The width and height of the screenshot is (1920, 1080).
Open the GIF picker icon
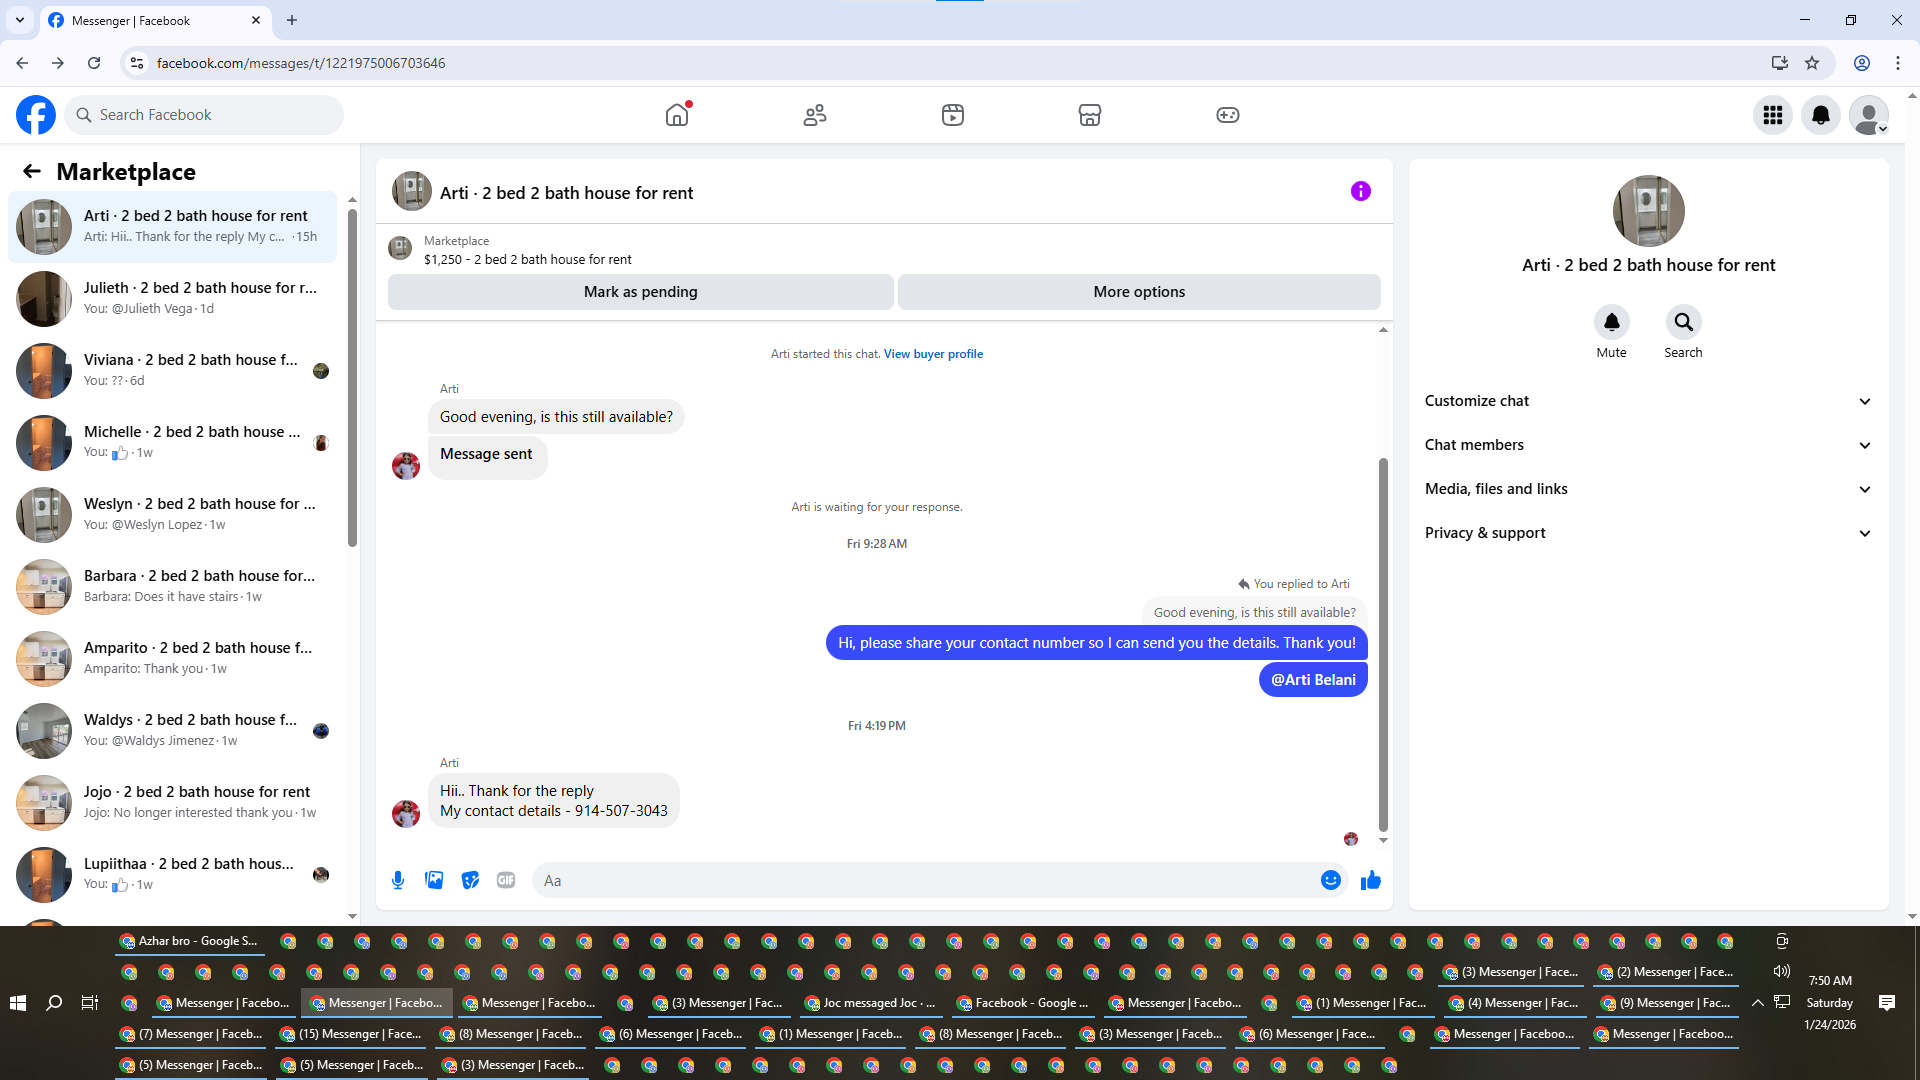coord(506,880)
